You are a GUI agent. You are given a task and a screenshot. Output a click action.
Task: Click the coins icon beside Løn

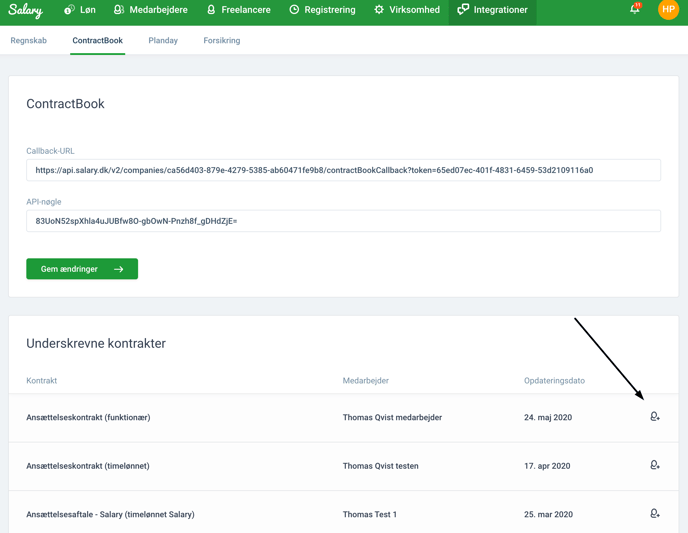[x=69, y=10]
